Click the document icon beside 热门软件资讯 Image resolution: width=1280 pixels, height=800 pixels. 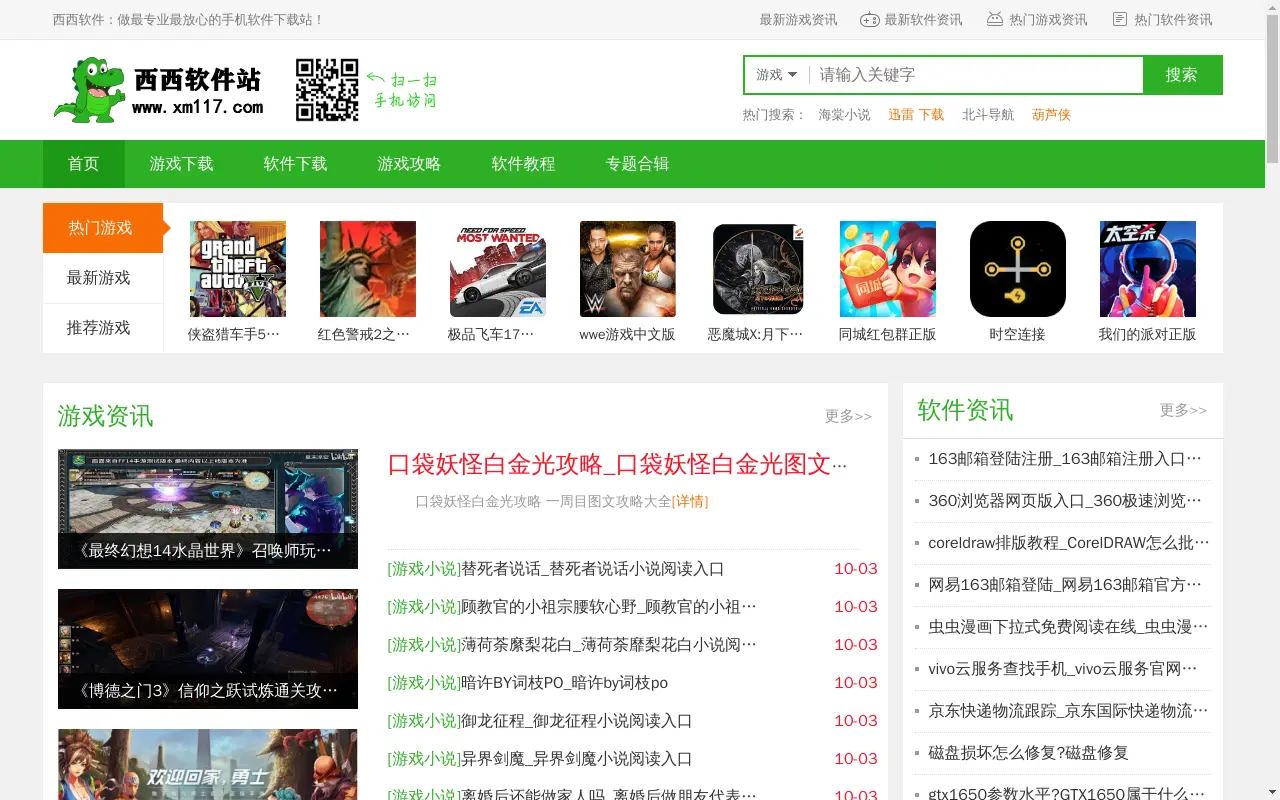pos(1120,19)
